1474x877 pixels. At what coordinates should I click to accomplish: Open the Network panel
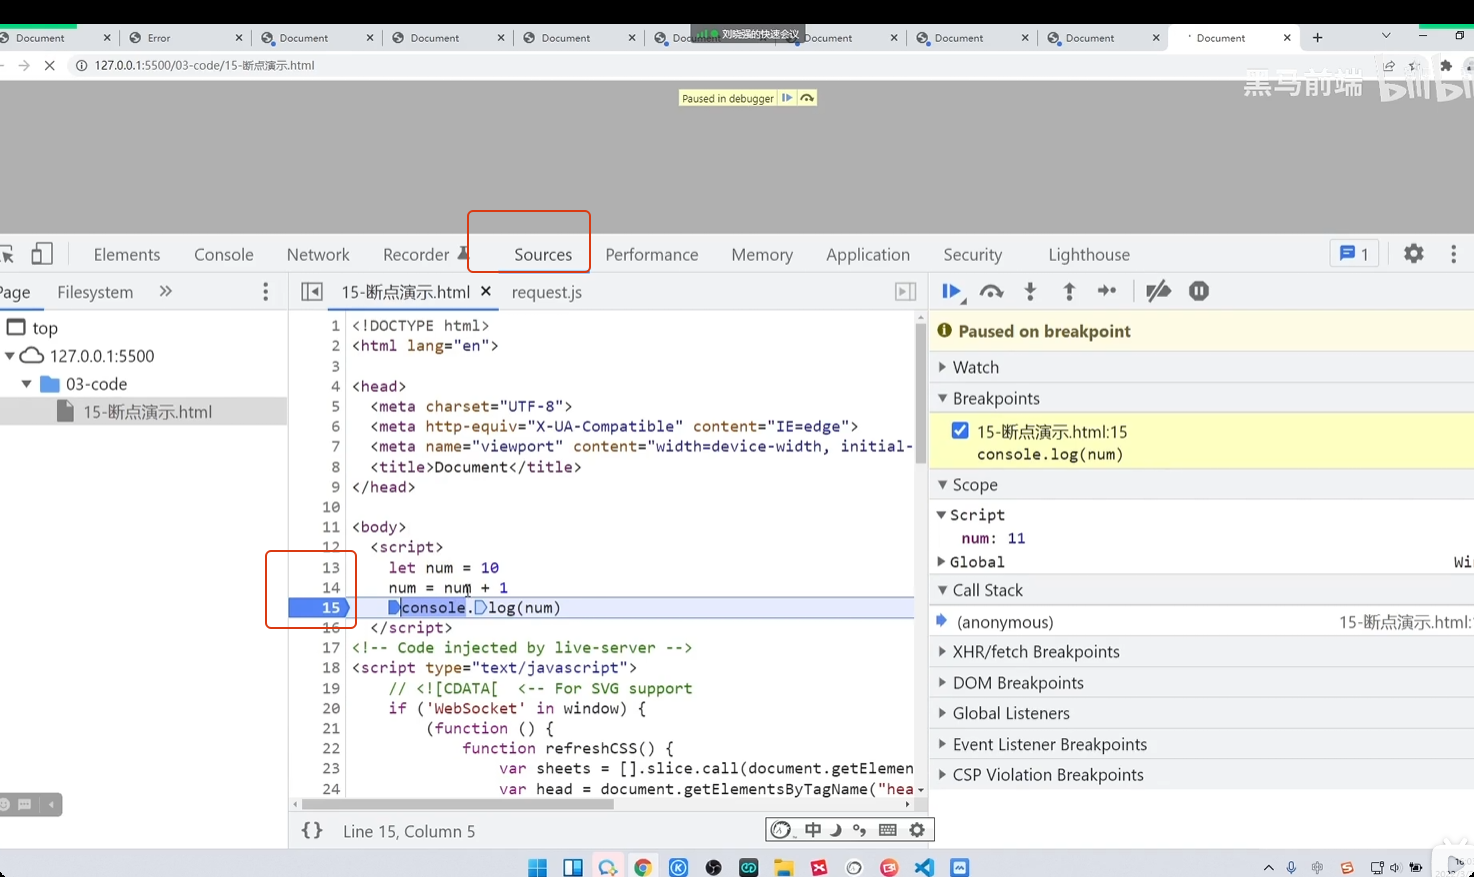coord(318,254)
